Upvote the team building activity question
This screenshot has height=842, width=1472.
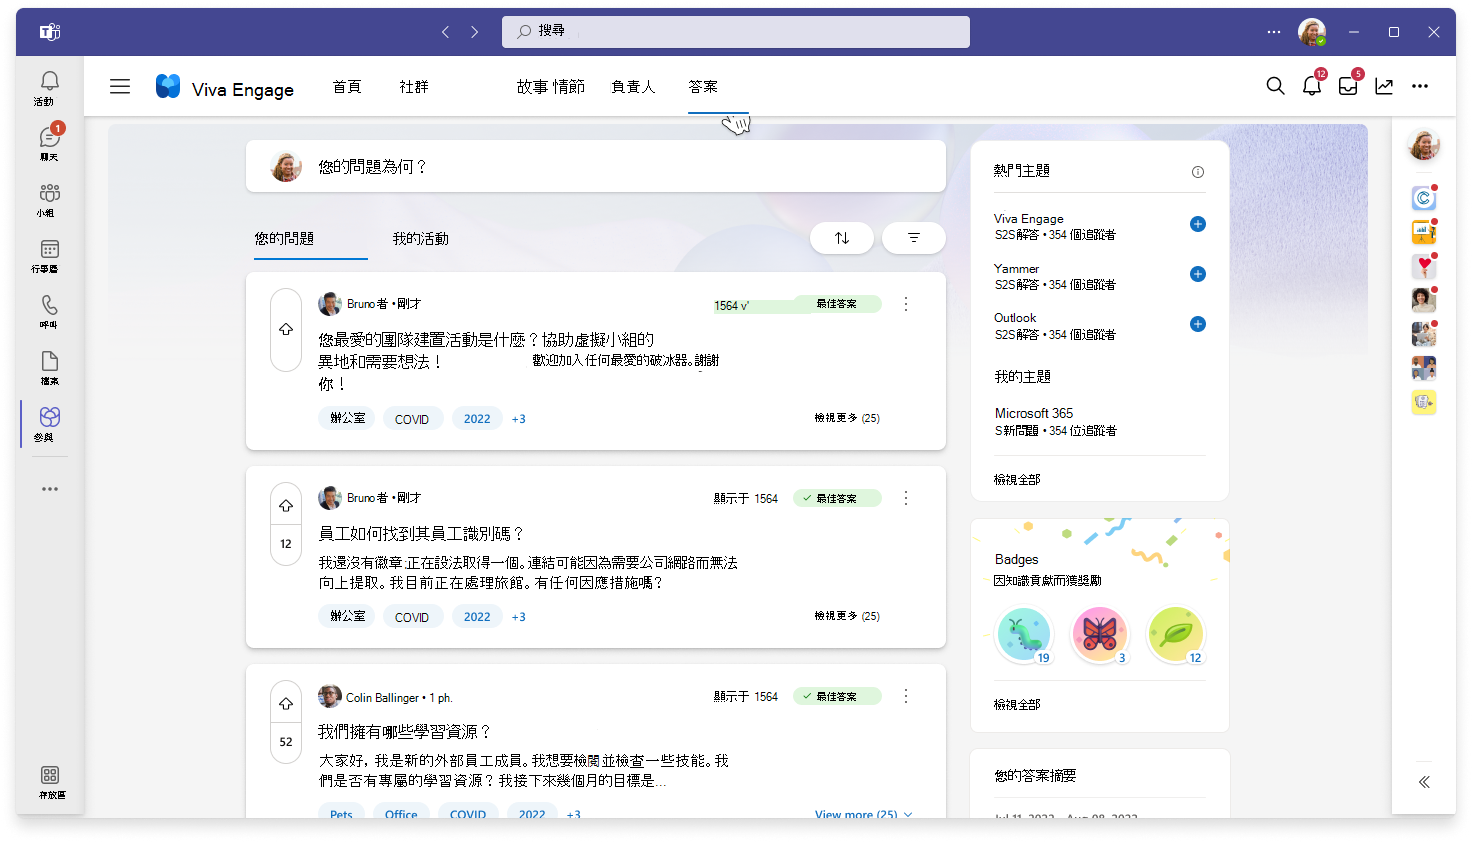[286, 329]
